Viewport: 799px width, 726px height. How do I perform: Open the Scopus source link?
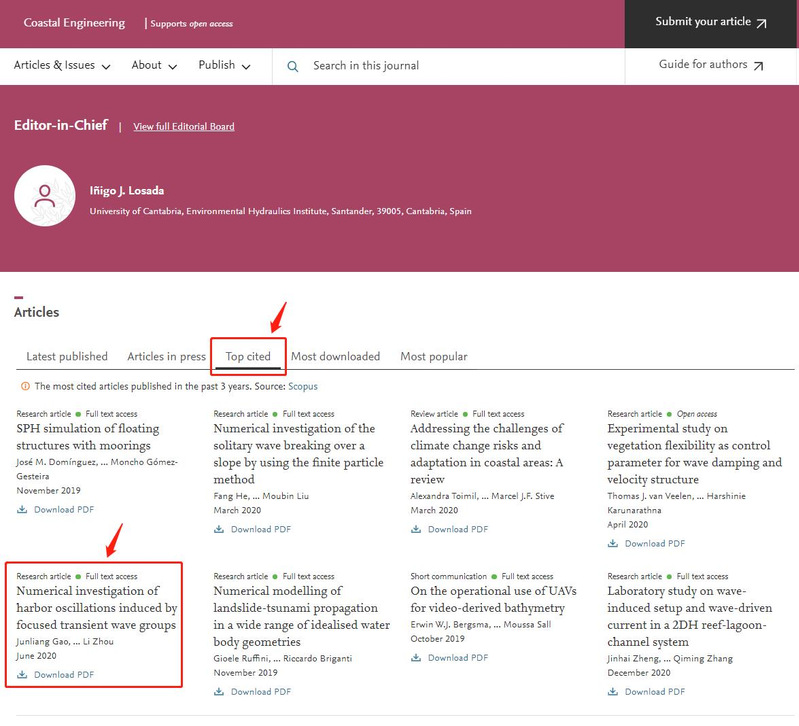(x=302, y=386)
